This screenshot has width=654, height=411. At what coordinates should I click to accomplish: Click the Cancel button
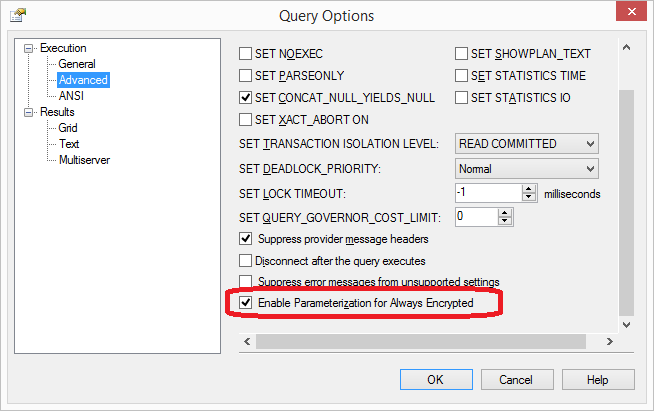pyautogui.click(x=516, y=380)
